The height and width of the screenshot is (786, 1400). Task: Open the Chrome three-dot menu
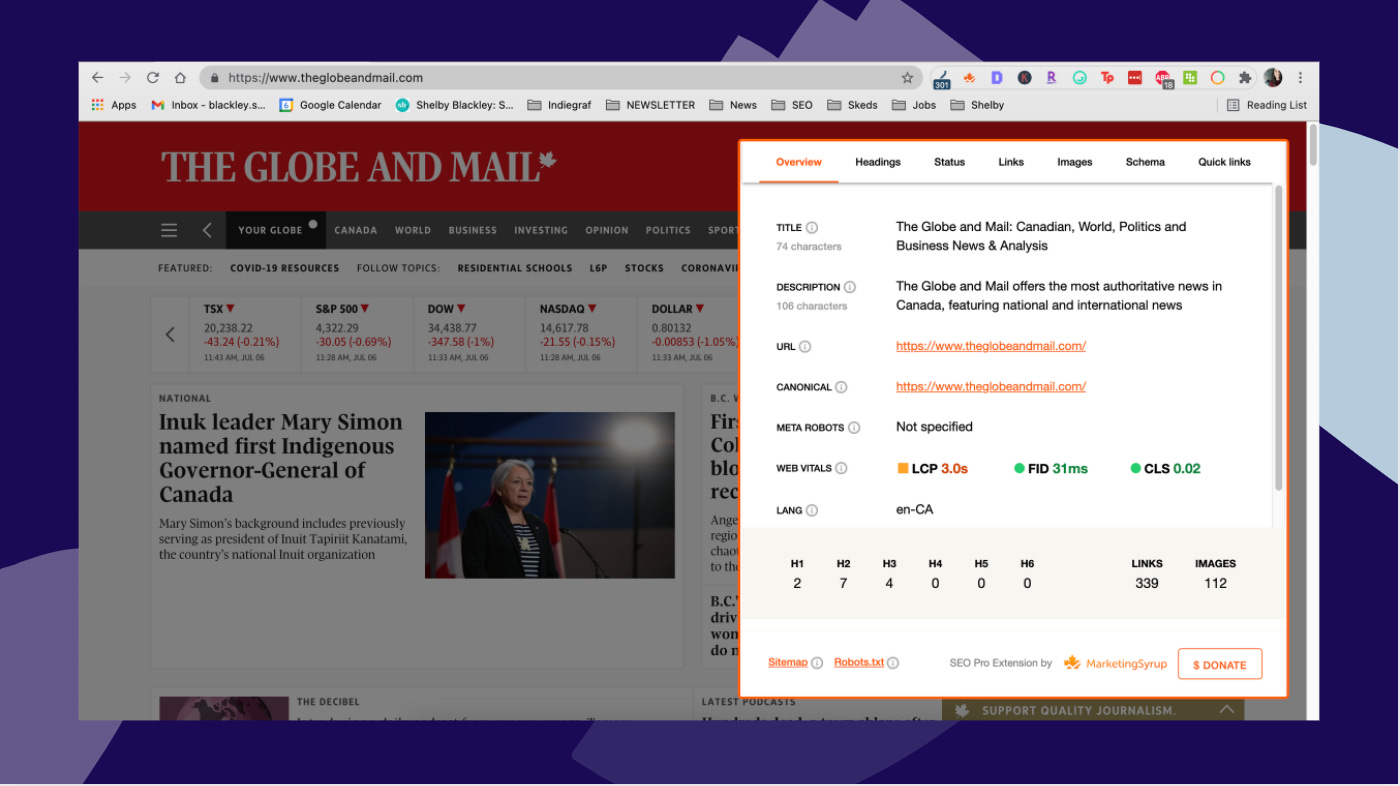tap(1300, 77)
